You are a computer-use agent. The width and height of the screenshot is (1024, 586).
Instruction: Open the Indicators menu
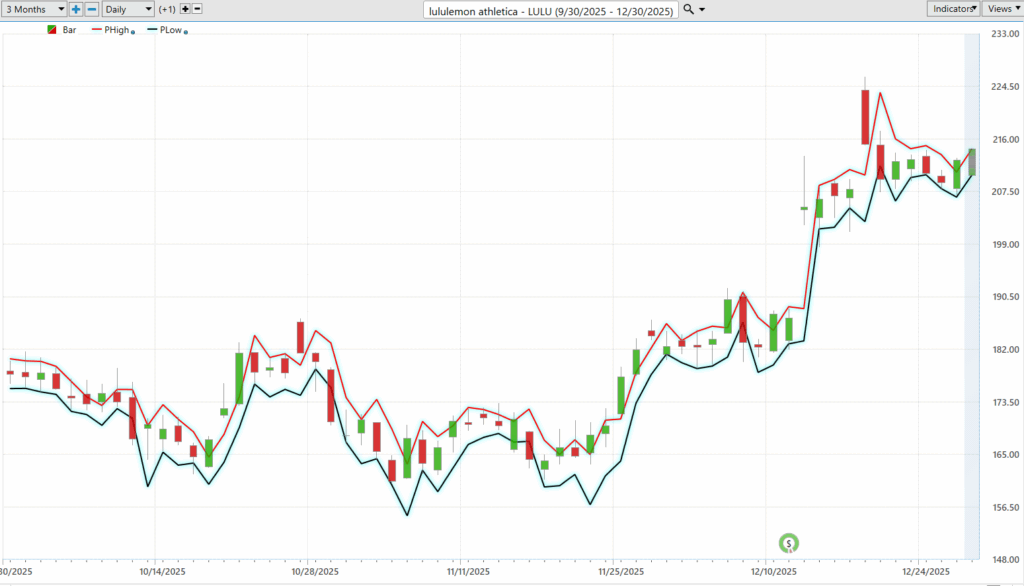coord(953,8)
